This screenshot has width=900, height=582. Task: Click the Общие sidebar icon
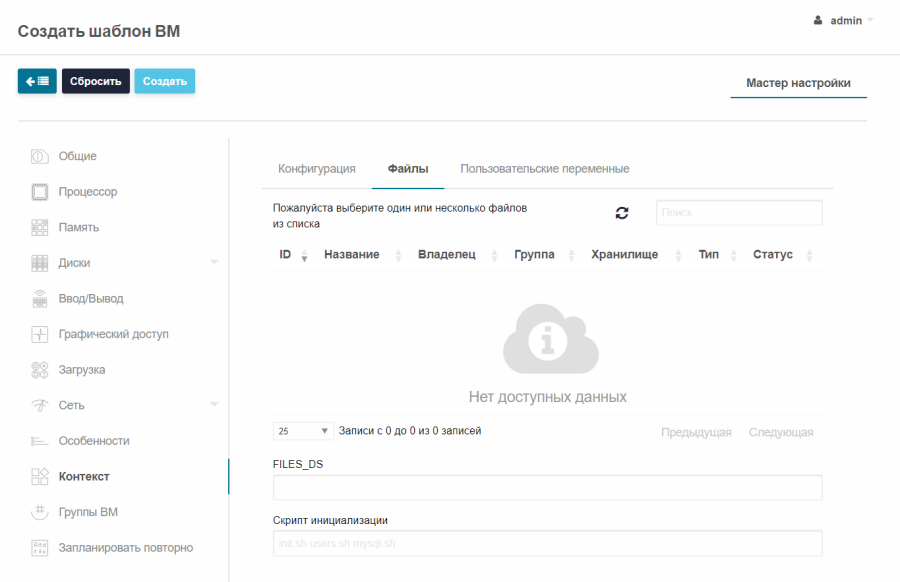[40, 156]
